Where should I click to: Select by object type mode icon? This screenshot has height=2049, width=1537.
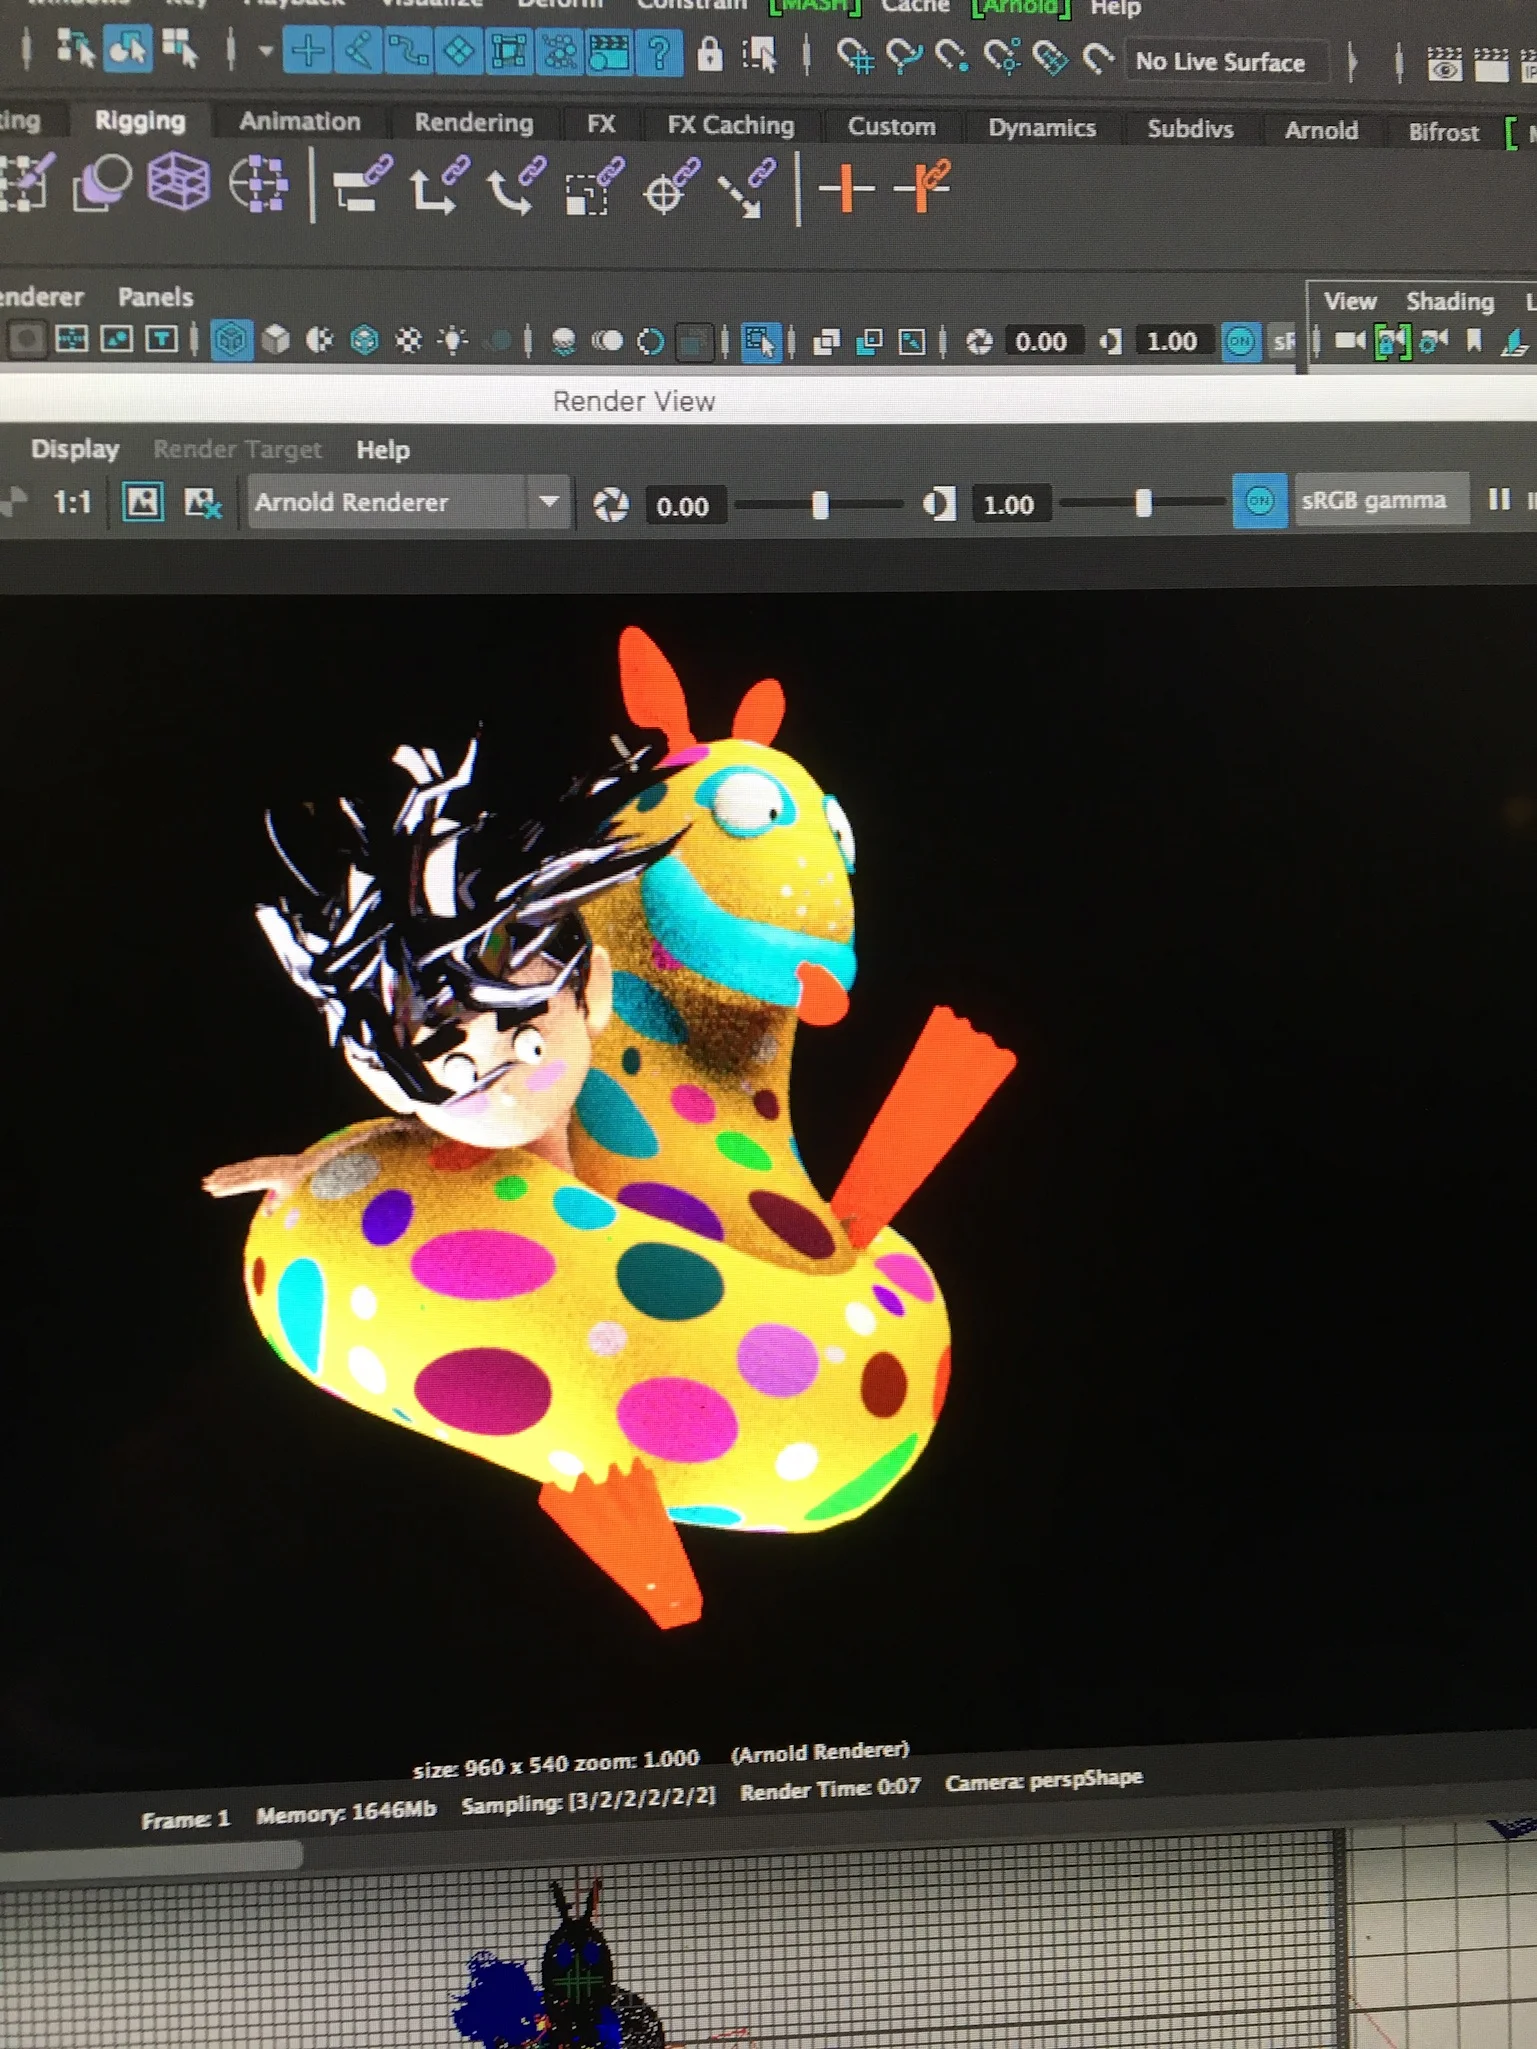coord(127,47)
